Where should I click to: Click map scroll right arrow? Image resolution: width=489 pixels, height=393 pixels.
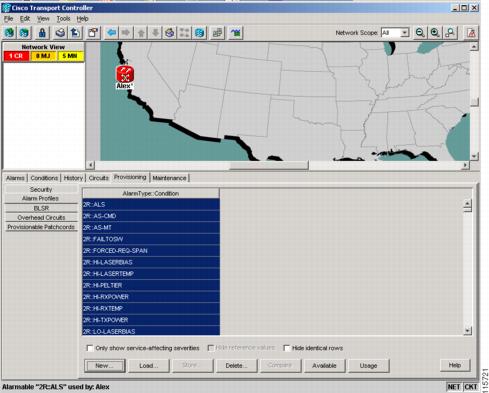point(466,165)
